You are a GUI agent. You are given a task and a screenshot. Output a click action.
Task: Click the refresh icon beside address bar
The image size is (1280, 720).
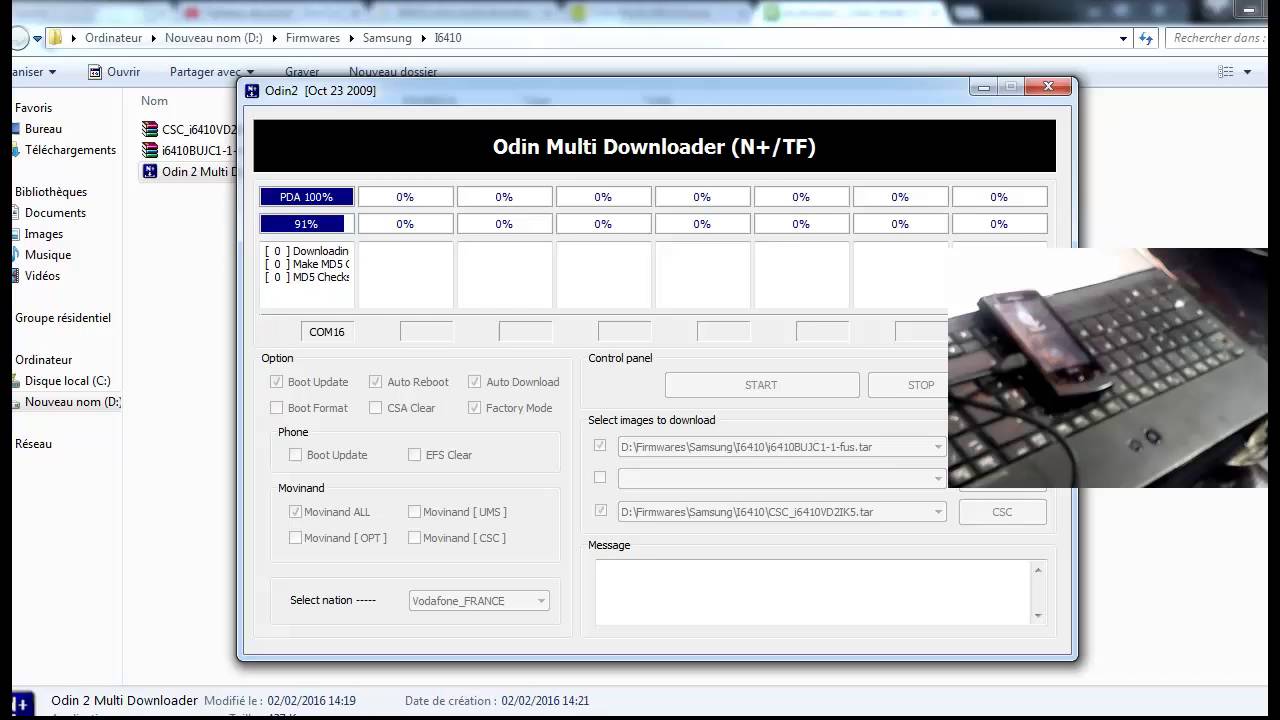pyautogui.click(x=1146, y=38)
